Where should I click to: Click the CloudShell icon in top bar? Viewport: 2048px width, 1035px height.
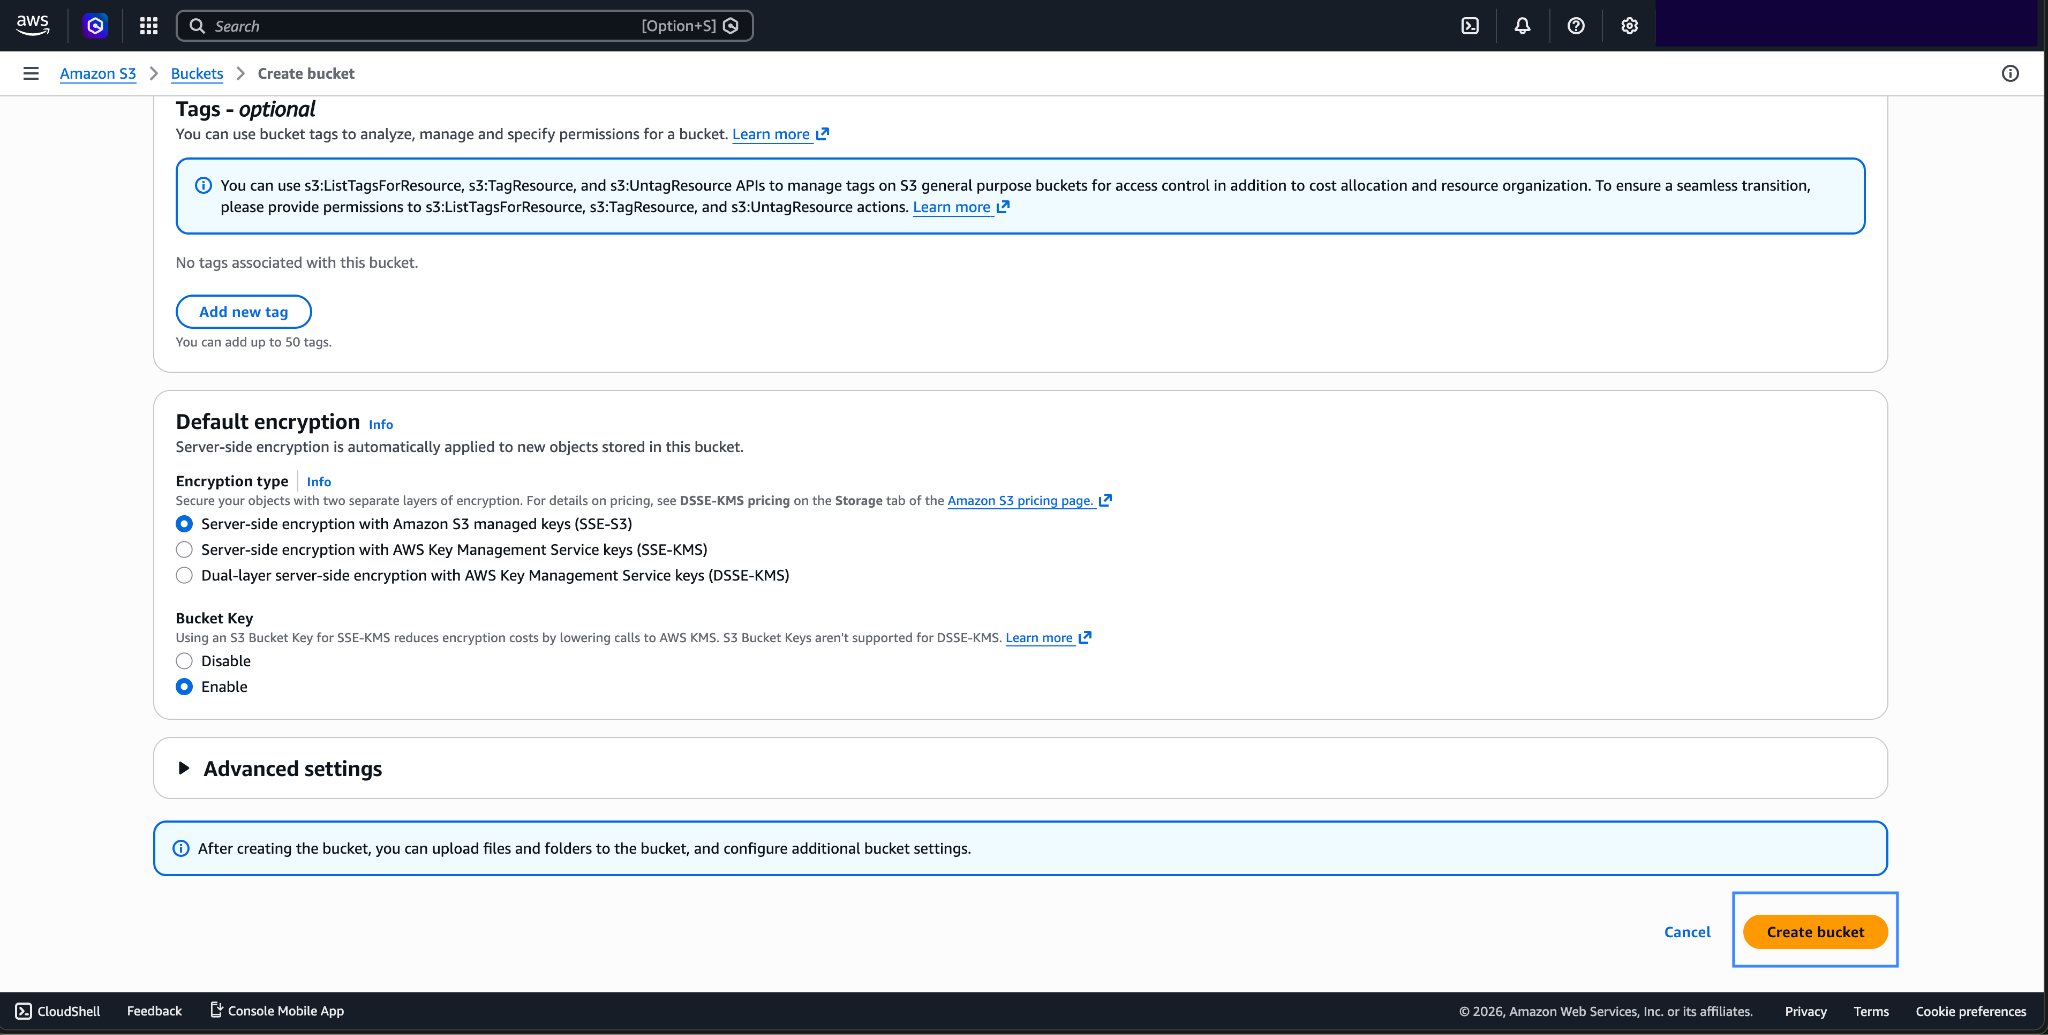[1470, 26]
